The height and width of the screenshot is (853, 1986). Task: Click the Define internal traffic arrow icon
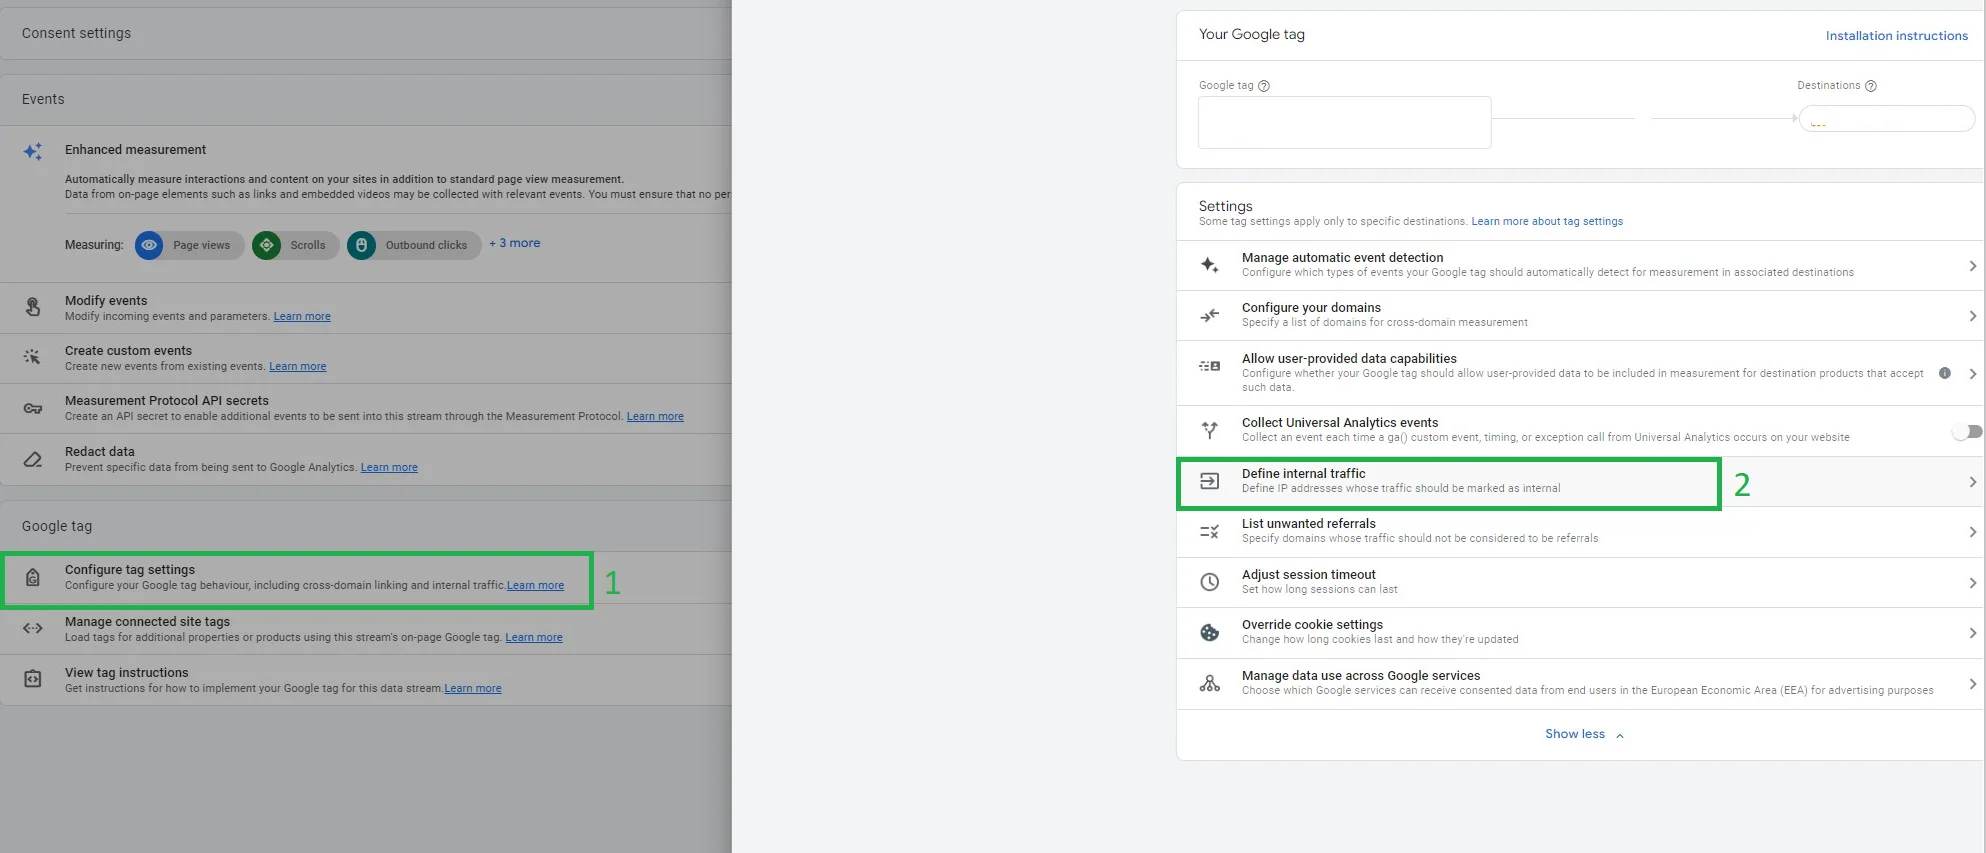coord(1210,481)
